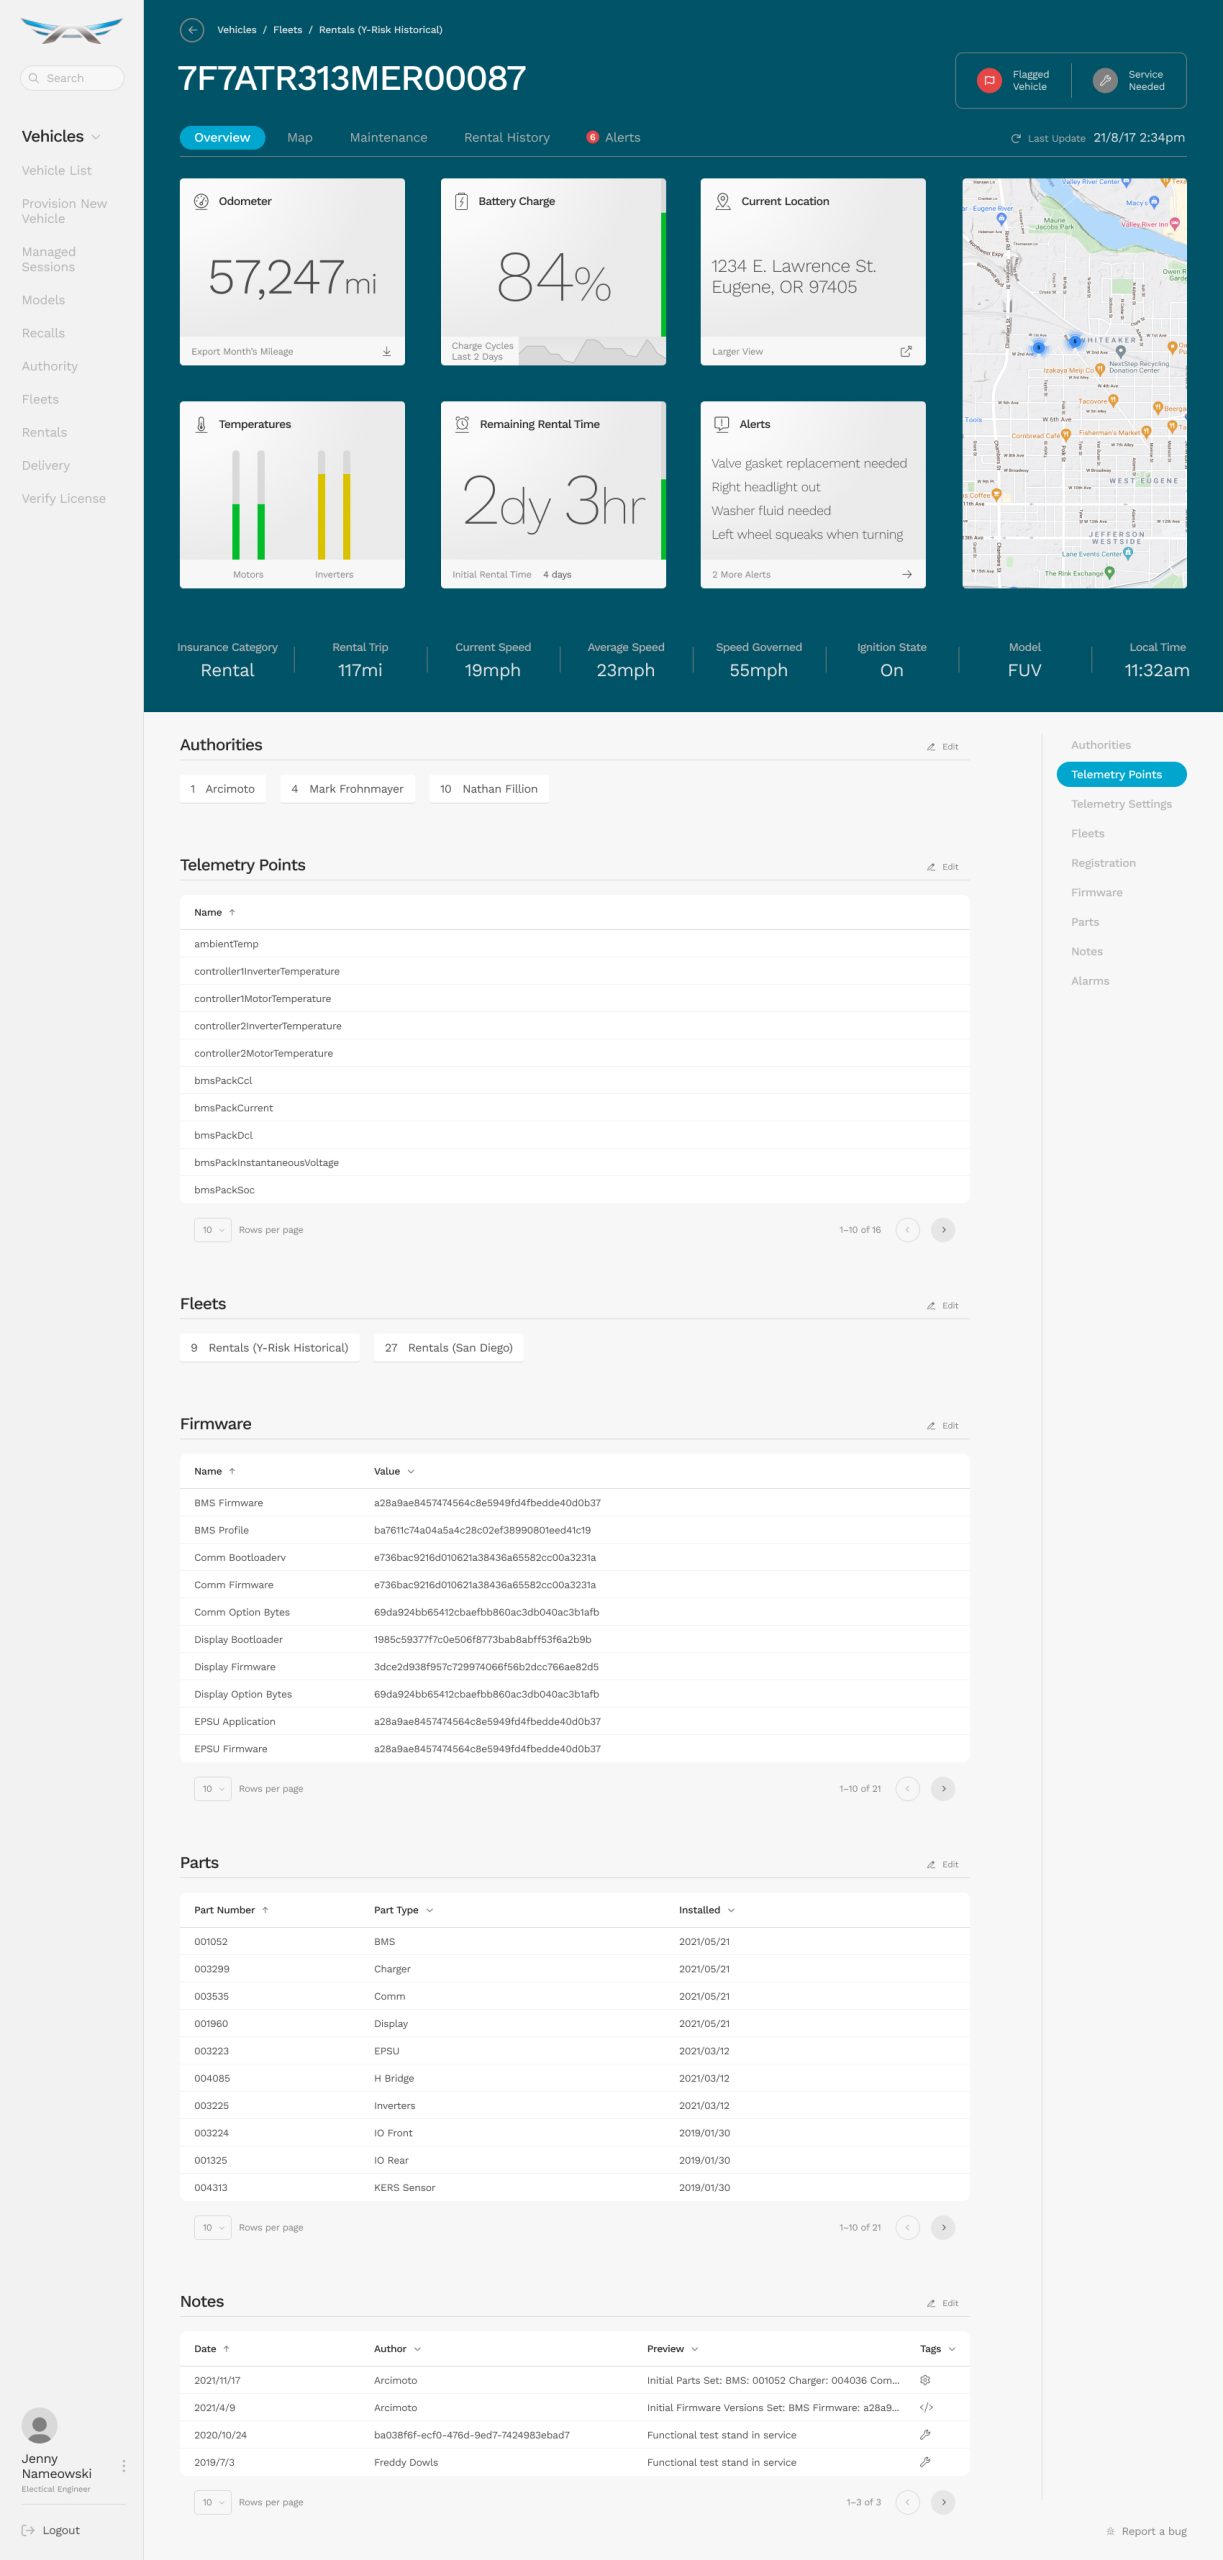Edit the Authorities section
The image size is (1223, 2560).
click(942, 747)
